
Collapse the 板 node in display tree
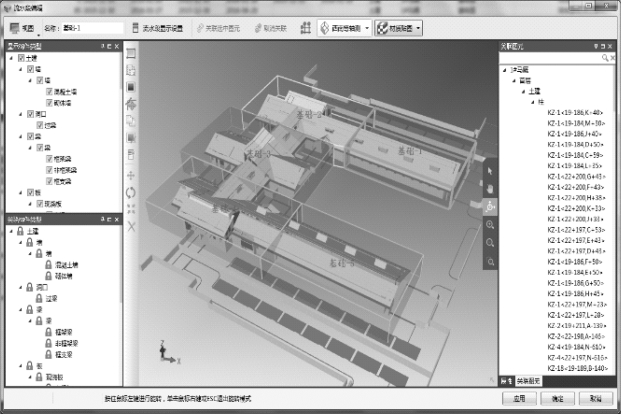pyautogui.click(x=21, y=193)
